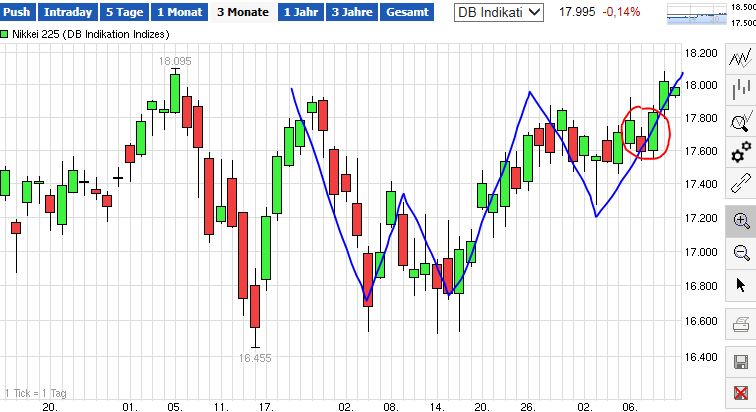Show the 3 Jahre timeframe
This screenshot has height=412, width=756.
point(352,12)
